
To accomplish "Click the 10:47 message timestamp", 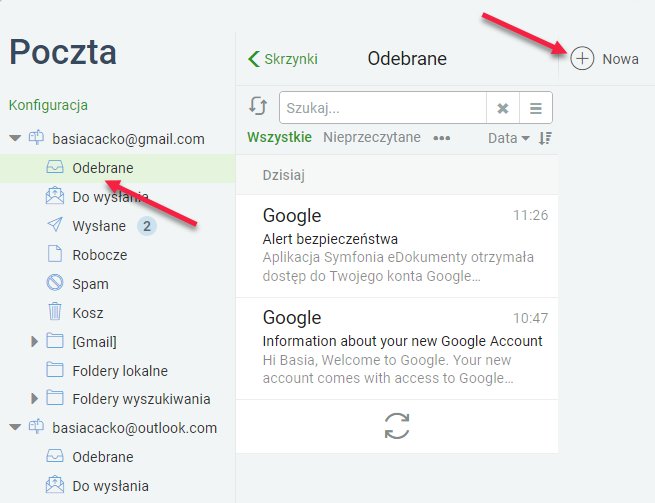I will tap(531, 318).
